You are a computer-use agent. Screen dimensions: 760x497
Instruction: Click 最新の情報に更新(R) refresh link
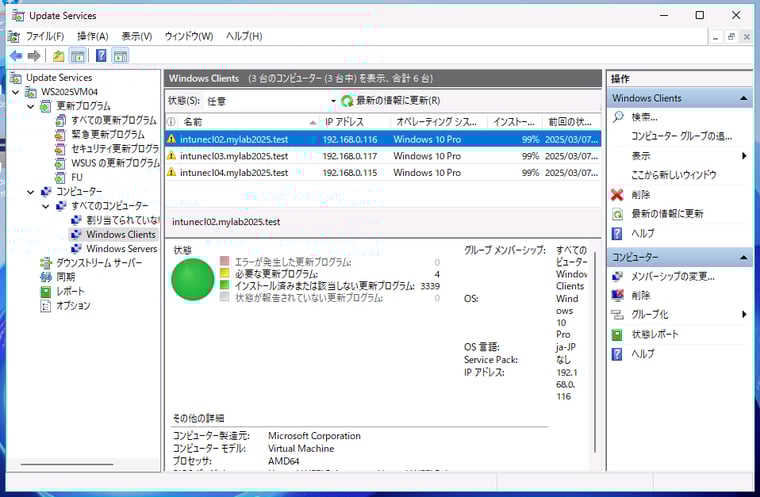(398, 101)
